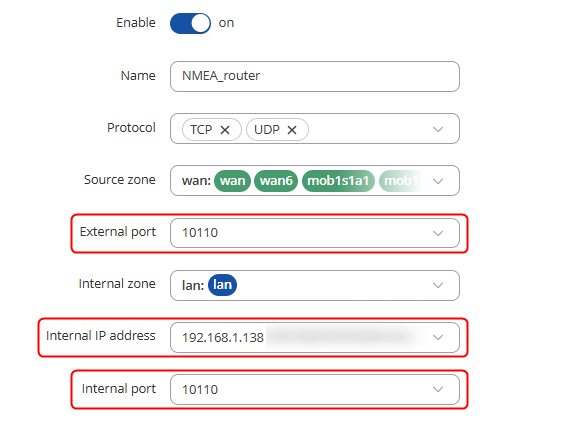Click the blue lan zone badge
570x437 pixels.
[x=222, y=285]
